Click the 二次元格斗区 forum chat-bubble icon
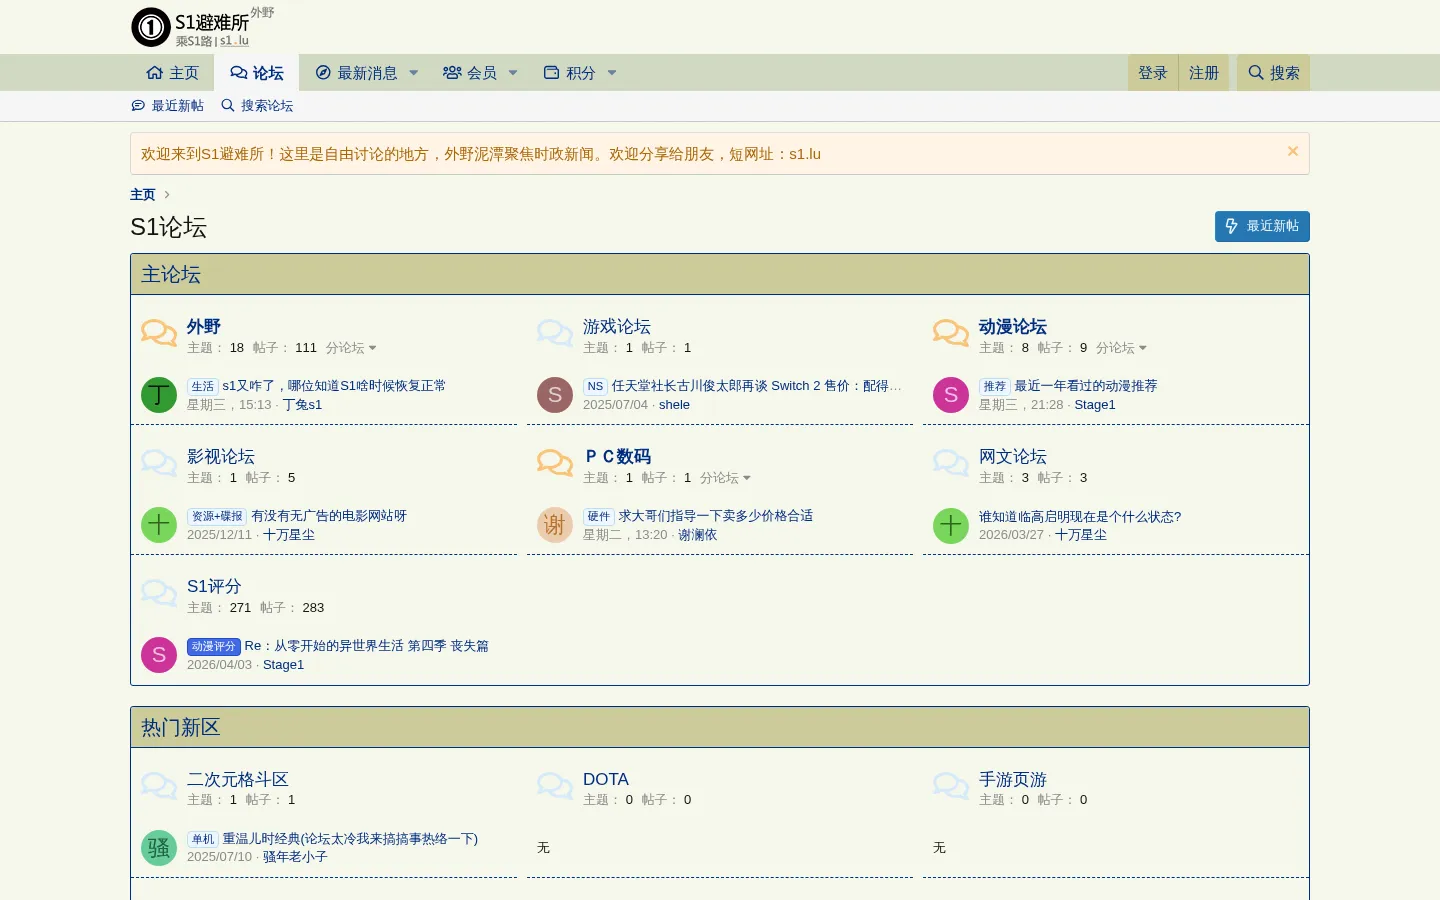The width and height of the screenshot is (1440, 900). tap(159, 786)
